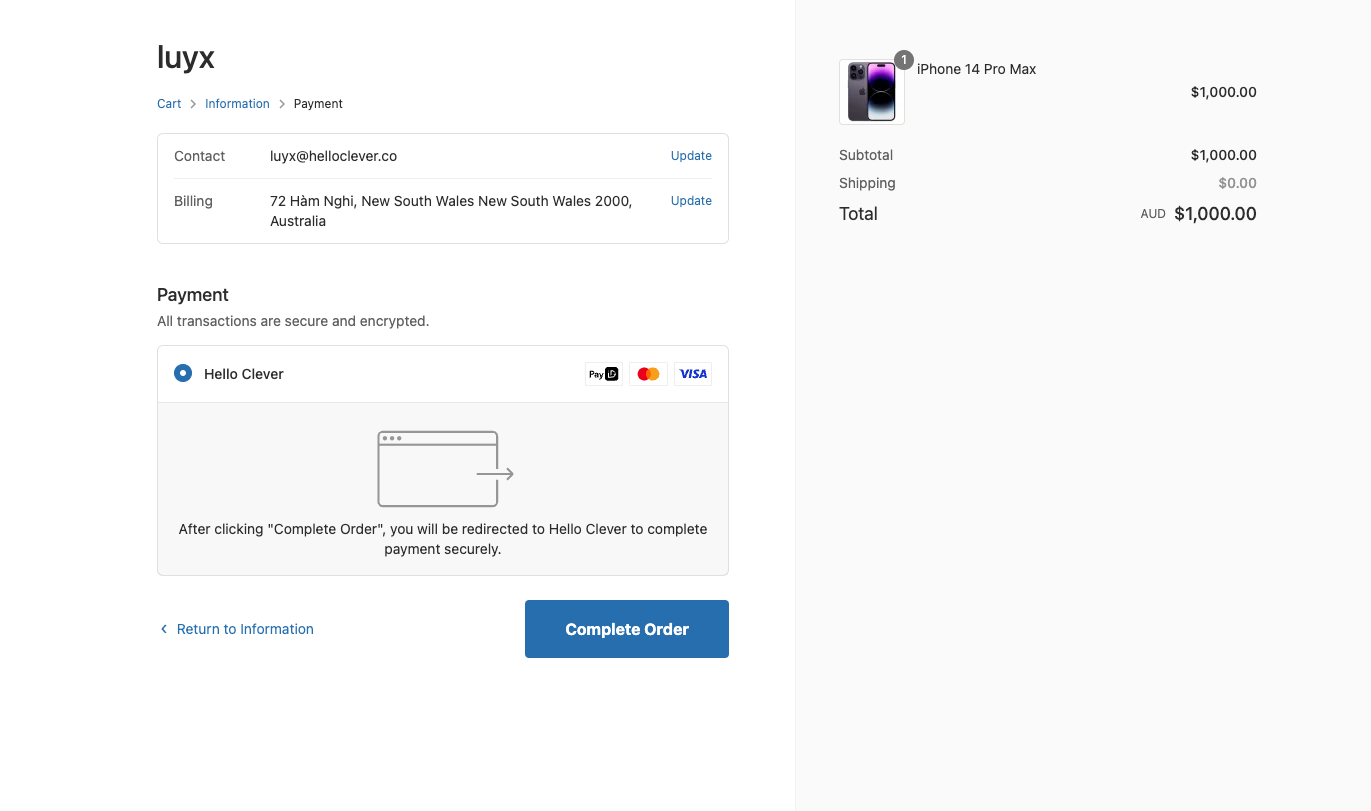1371x811 pixels.
Task: Click the Visa card logo
Action: coord(693,374)
